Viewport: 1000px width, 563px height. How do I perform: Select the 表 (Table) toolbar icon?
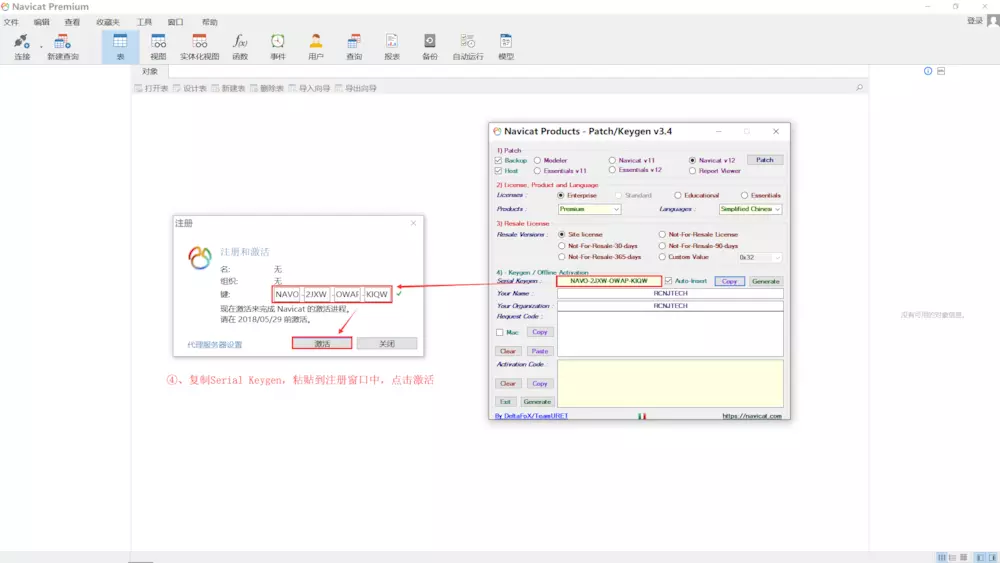coord(120,47)
